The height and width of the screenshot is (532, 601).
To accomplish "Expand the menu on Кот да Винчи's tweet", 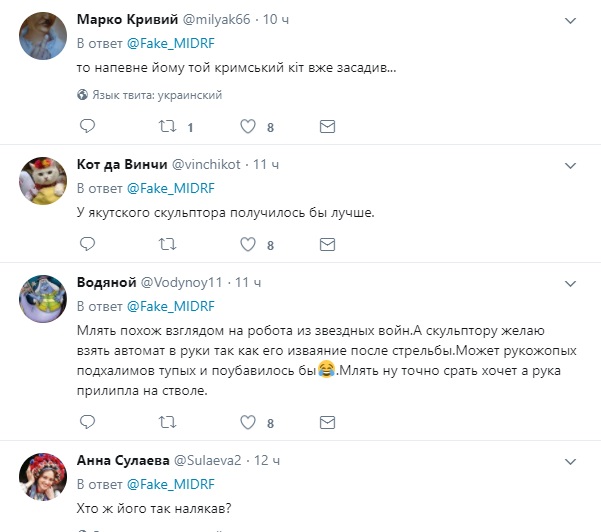I will click(570, 164).
